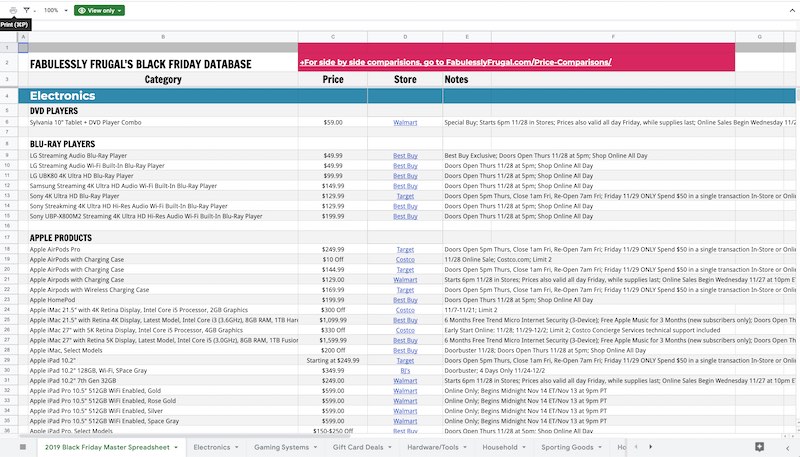This screenshot has height=457, width=800.
Task: Click the 'BLU-RAY PLAYERS' subheading cell
Action: point(163,144)
